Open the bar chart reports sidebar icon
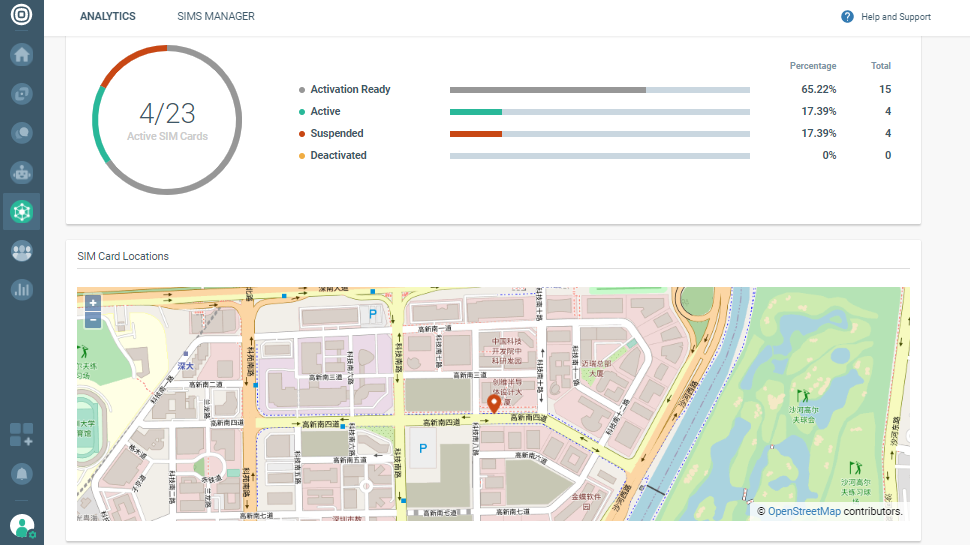 [x=21, y=290]
